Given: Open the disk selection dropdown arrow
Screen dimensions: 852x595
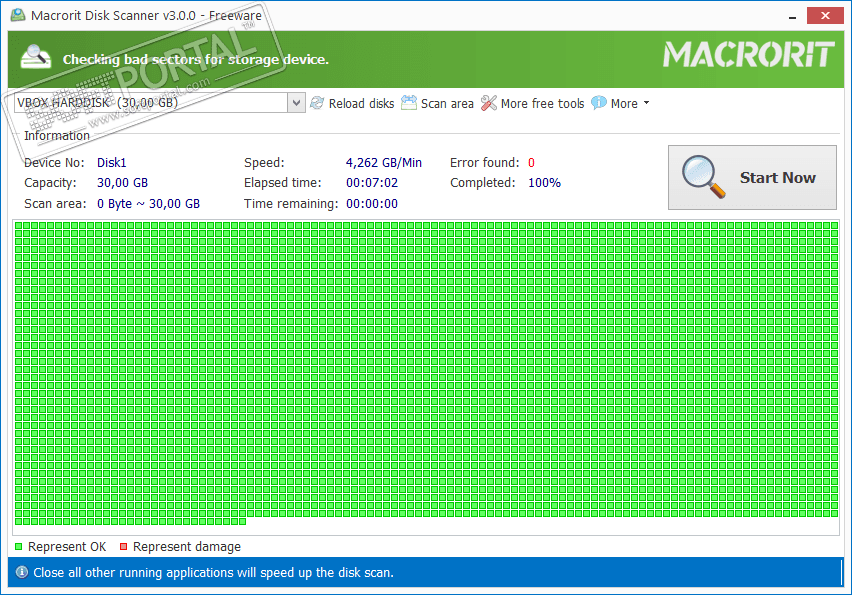Looking at the screenshot, I should coord(296,103).
